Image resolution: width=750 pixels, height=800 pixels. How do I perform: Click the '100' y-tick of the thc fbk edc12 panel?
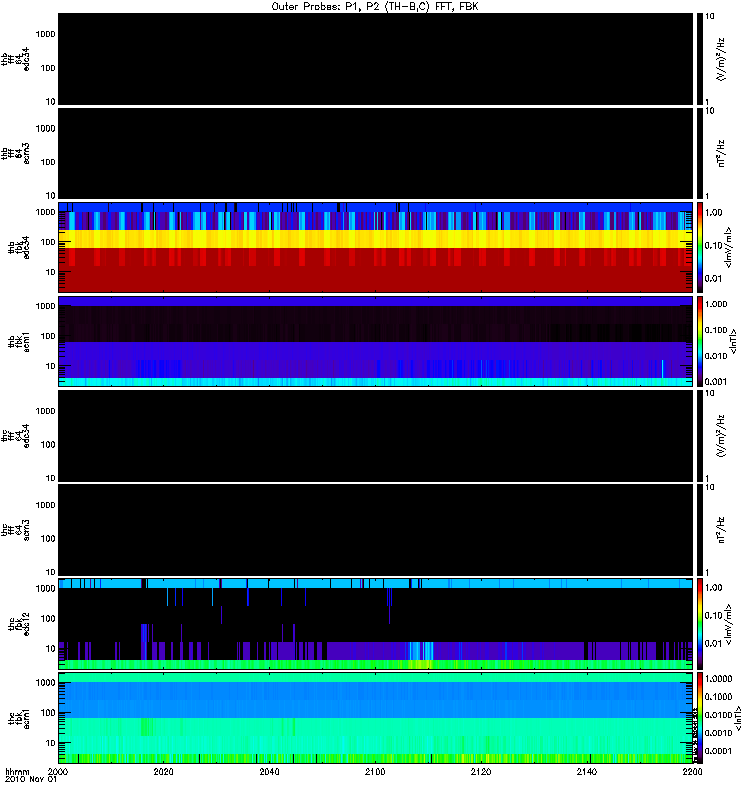click(48, 619)
